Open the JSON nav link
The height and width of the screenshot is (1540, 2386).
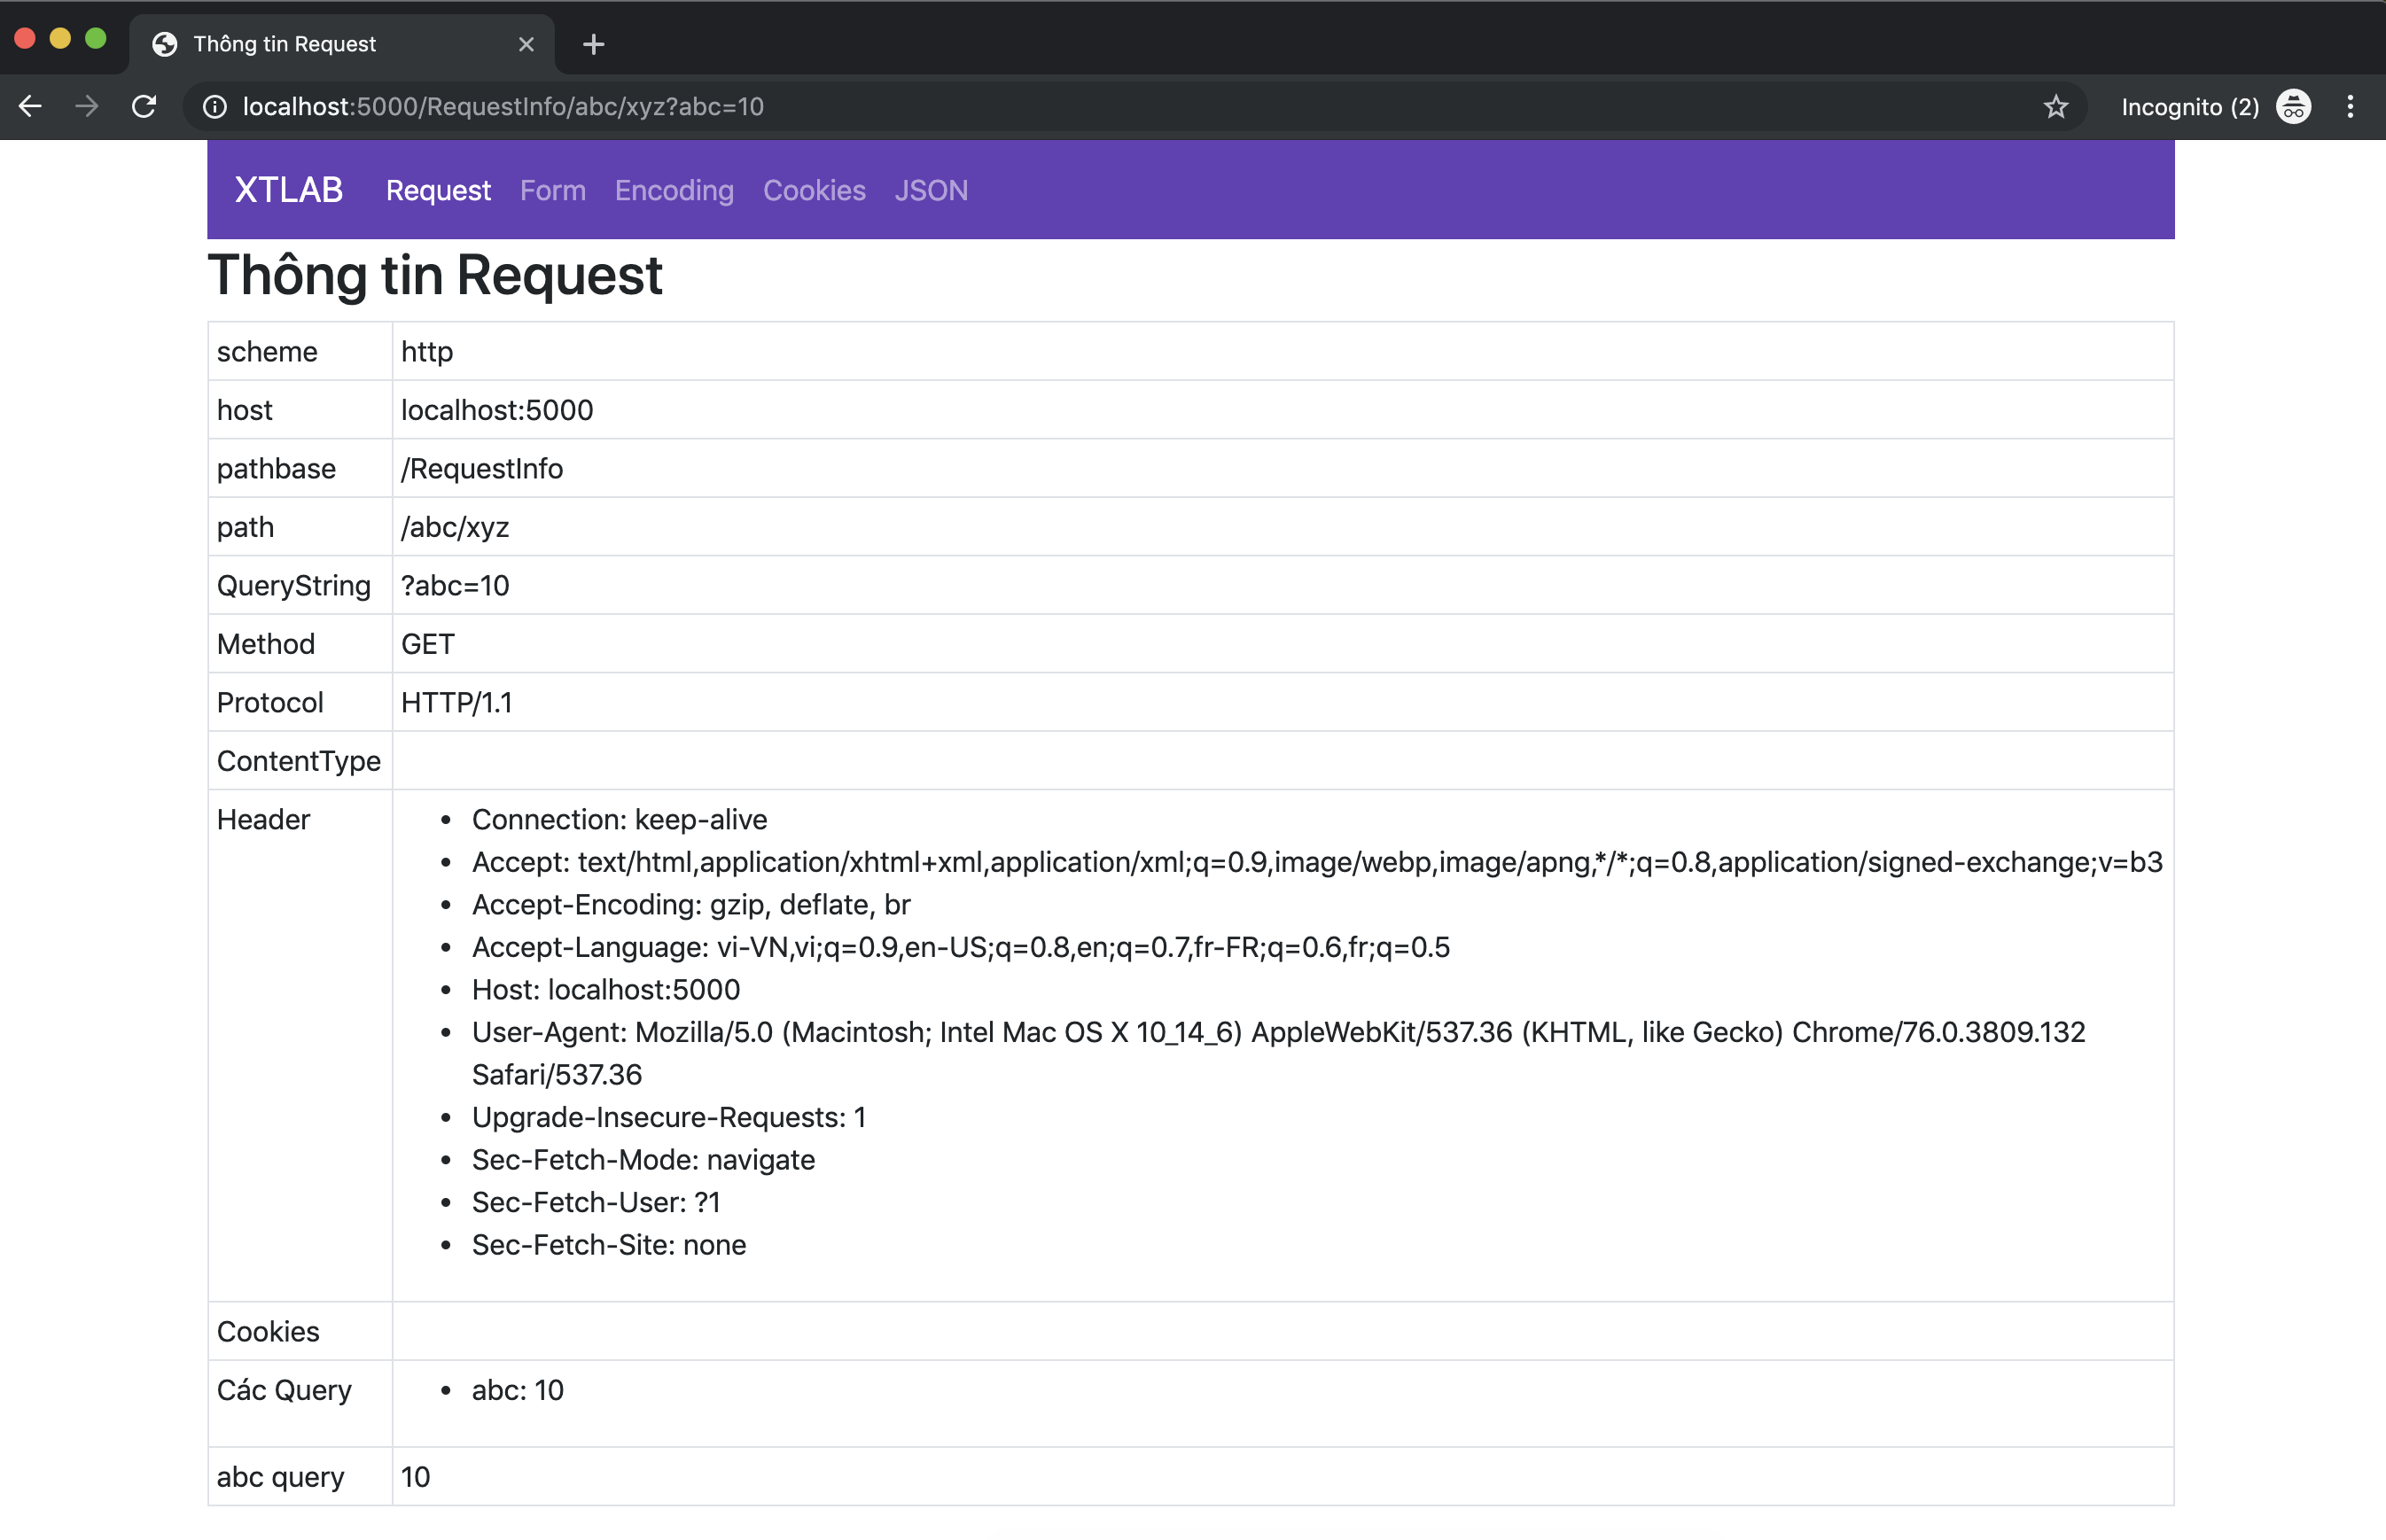930,190
